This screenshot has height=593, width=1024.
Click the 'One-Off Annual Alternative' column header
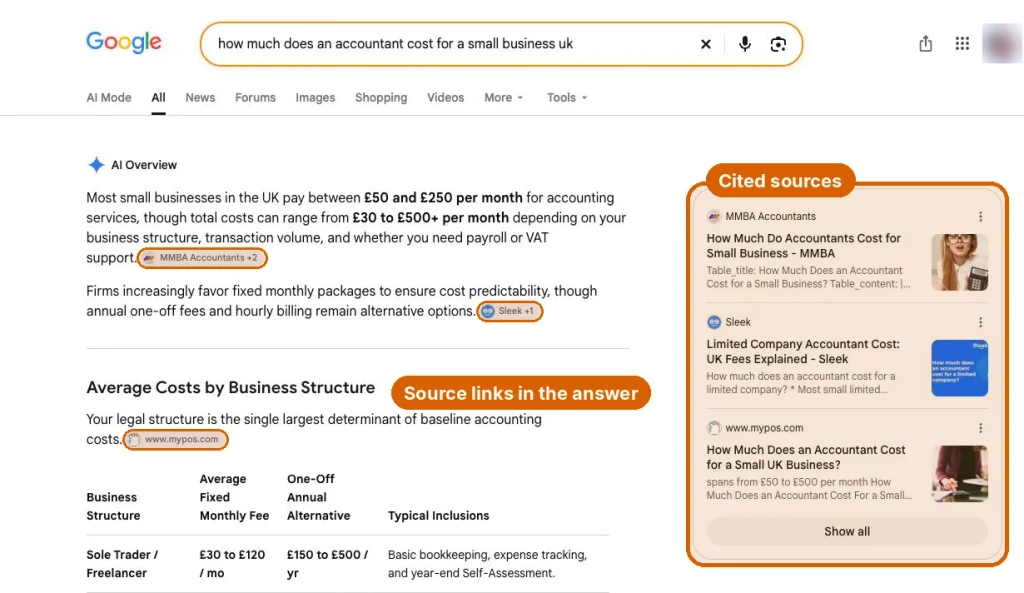(318, 498)
